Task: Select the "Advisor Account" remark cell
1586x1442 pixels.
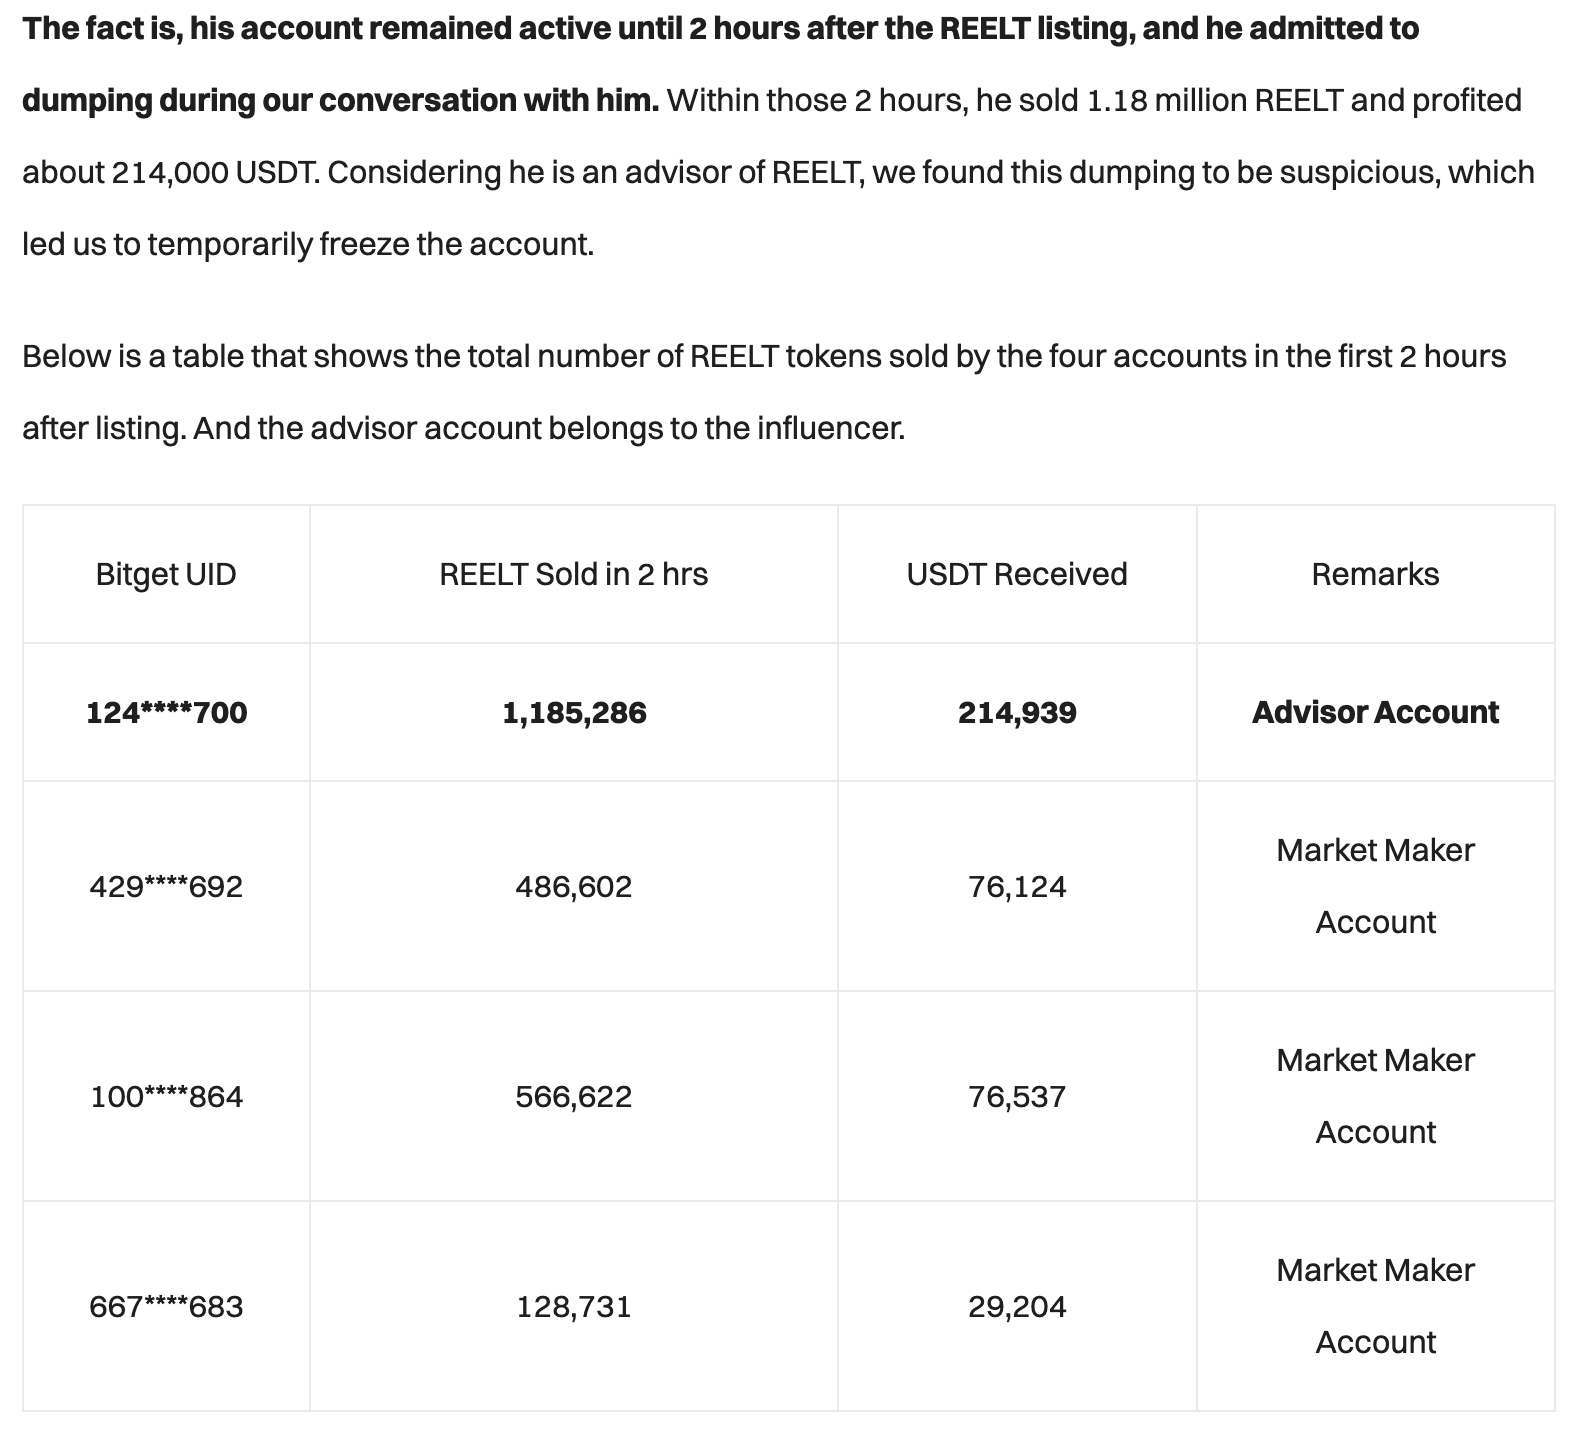Action: (x=1375, y=712)
